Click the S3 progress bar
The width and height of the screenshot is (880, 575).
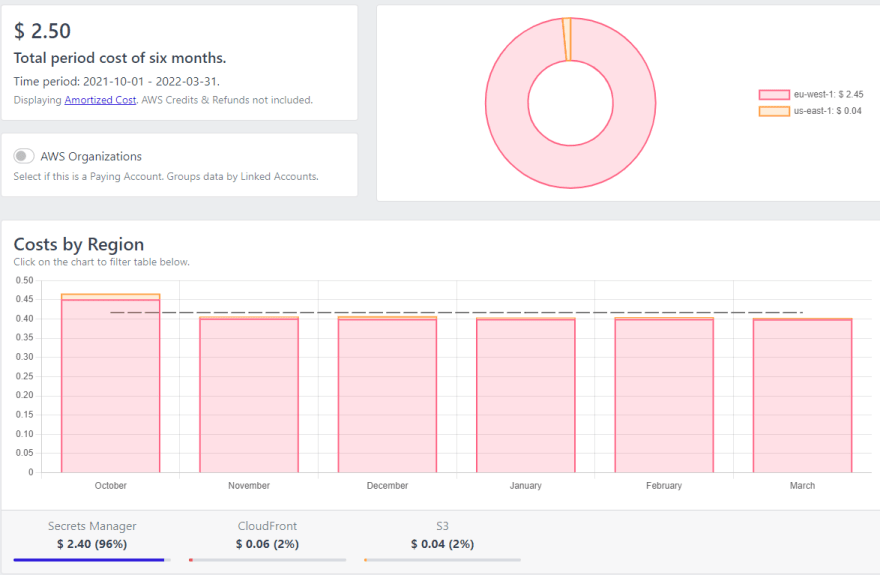coord(442,560)
